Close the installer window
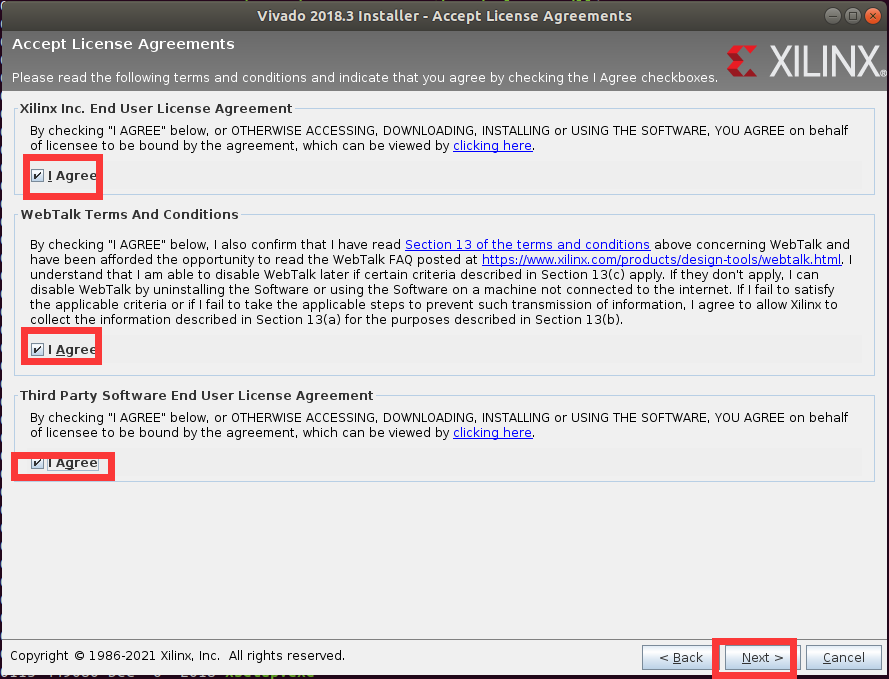This screenshot has width=889, height=679. (873, 16)
